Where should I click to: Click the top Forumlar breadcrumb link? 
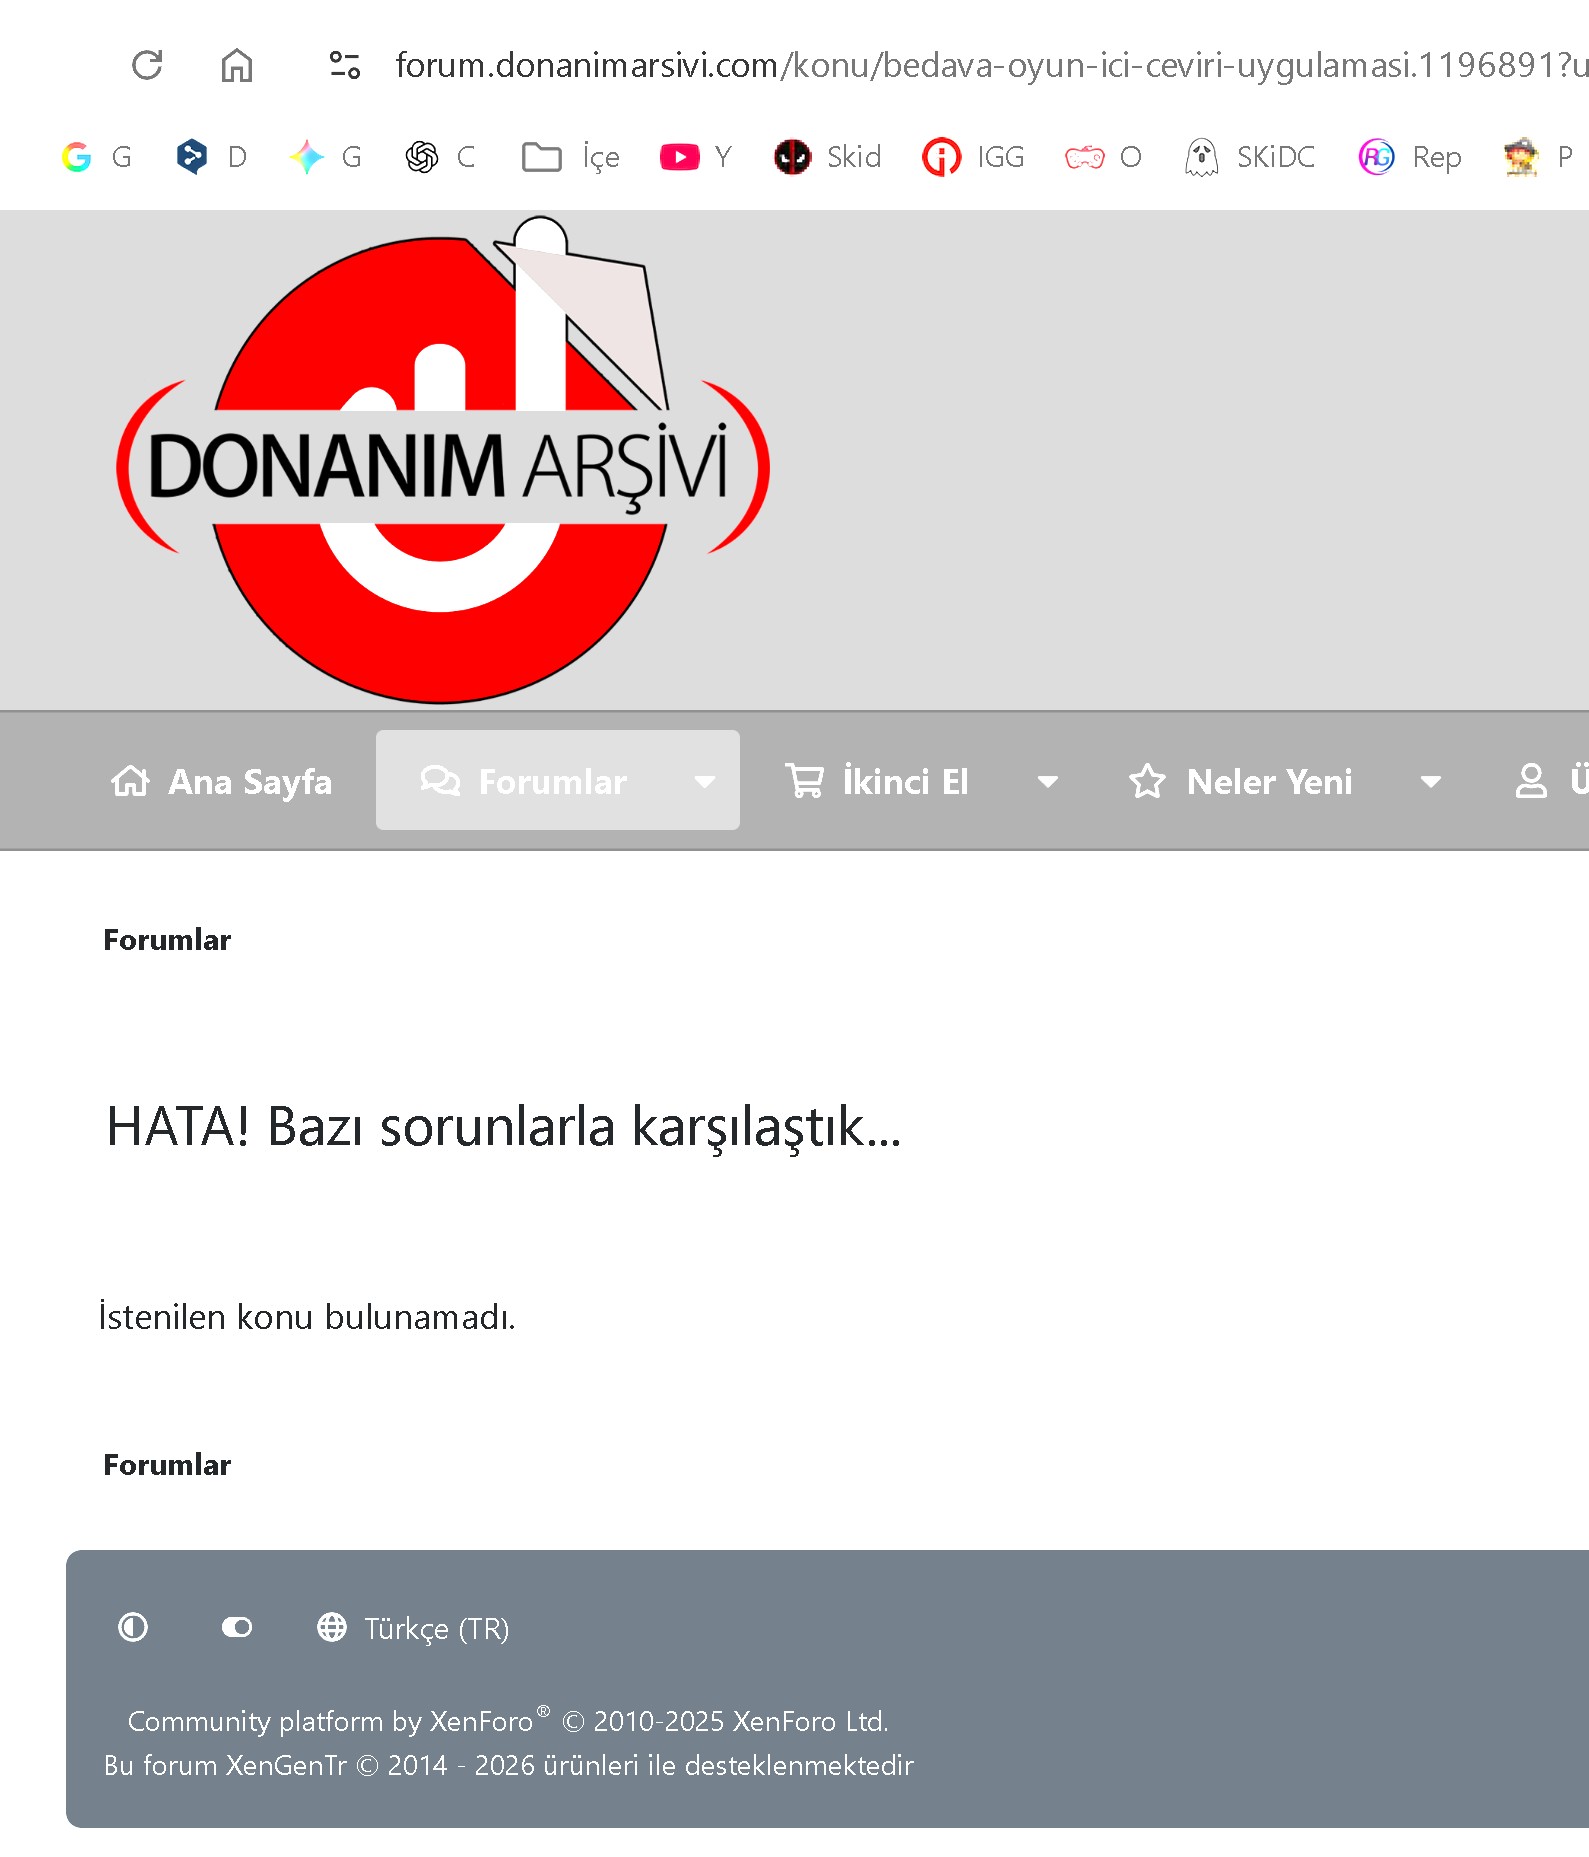tap(167, 940)
